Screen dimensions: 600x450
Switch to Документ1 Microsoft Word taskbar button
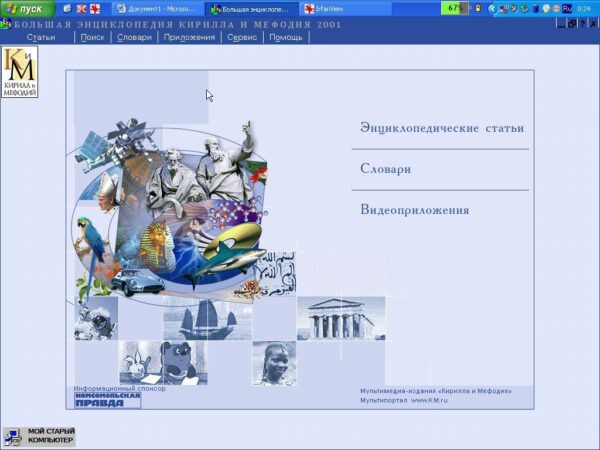[158, 8]
